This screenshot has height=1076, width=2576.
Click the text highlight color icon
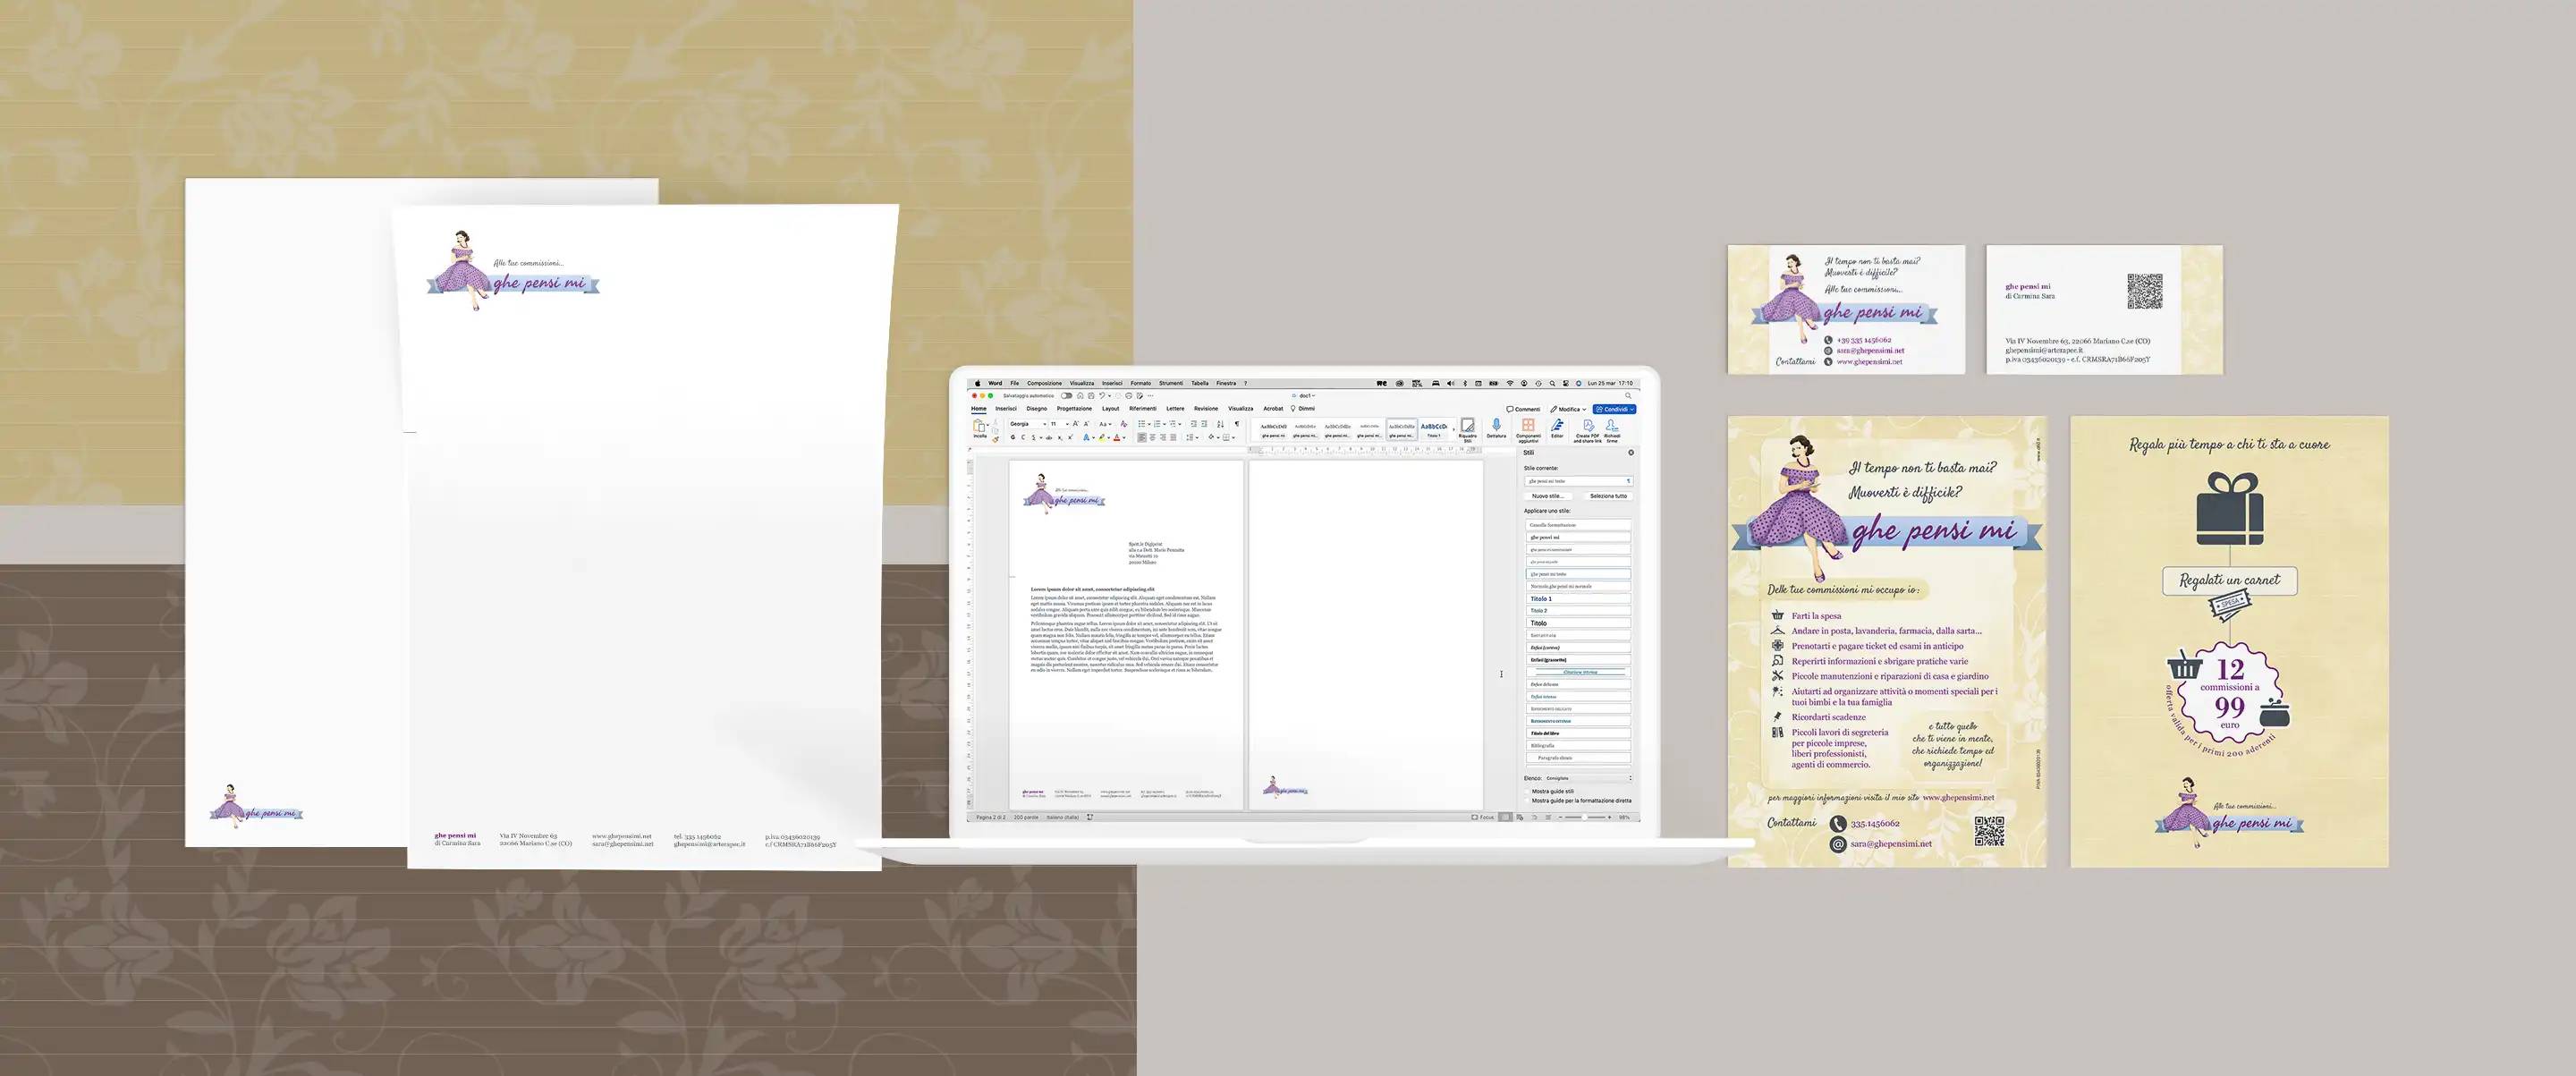tap(1102, 437)
